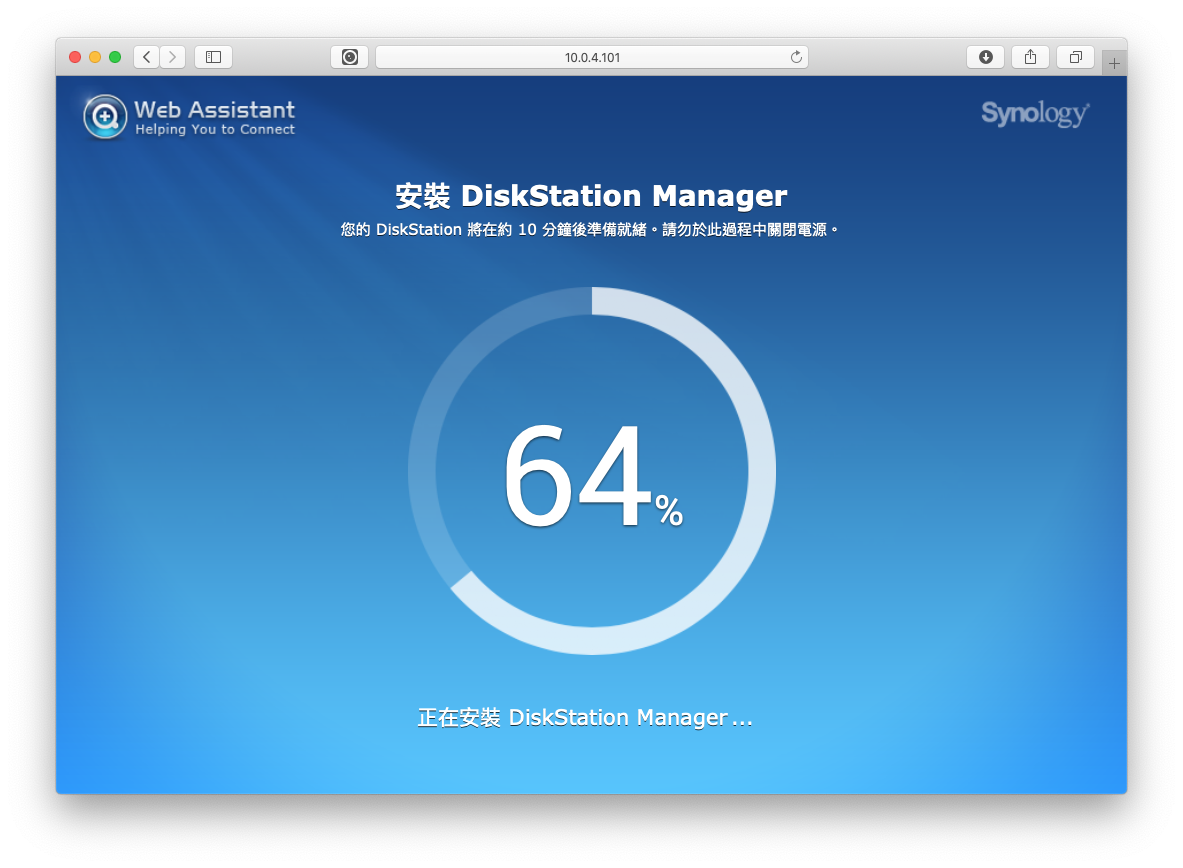The width and height of the screenshot is (1183, 868).
Task: Open the Share menu icon
Action: pos(1031,57)
